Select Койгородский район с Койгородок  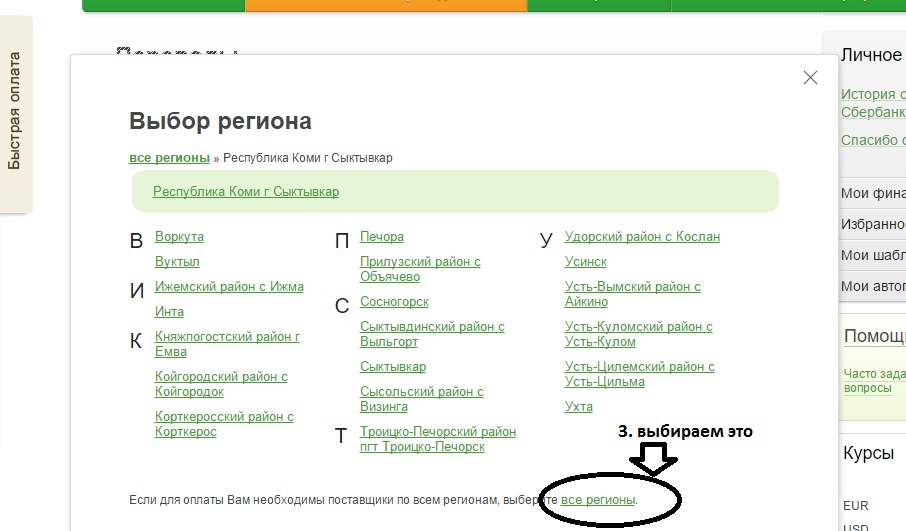pyautogui.click(x=221, y=384)
